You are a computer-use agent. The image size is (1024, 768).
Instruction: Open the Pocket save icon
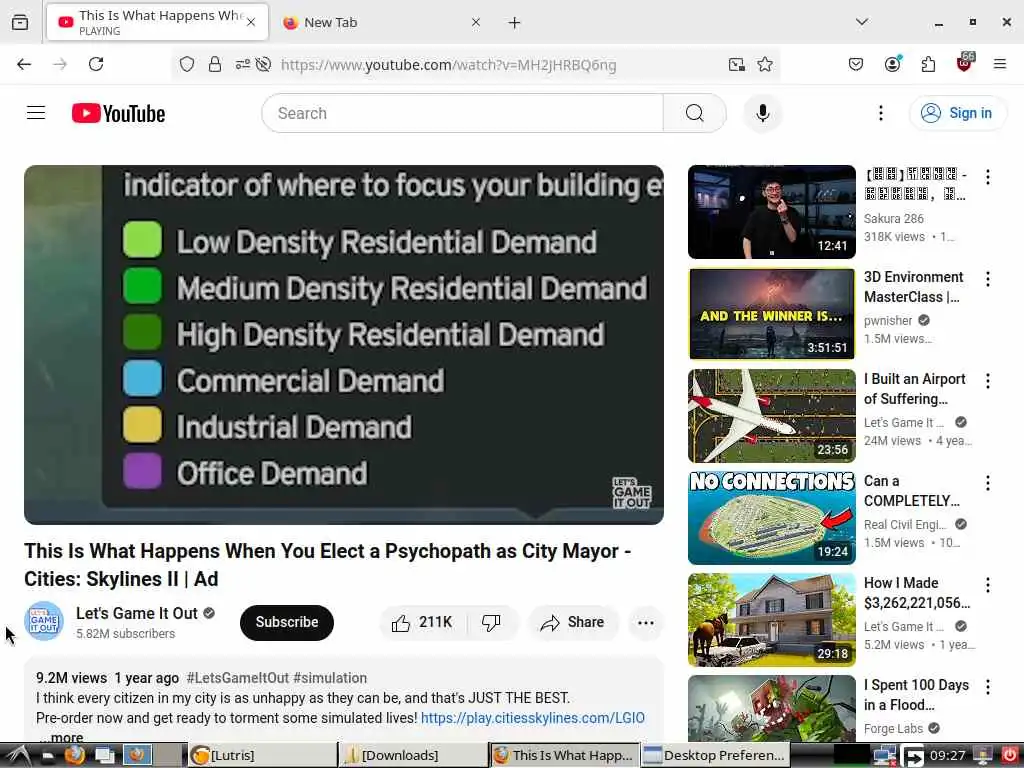[x=856, y=64]
